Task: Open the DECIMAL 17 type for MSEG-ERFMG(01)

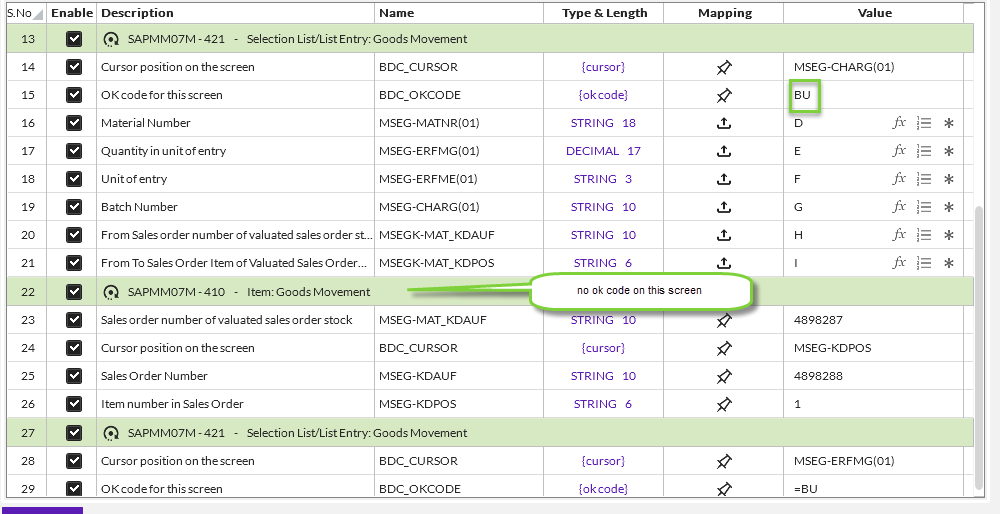Action: click(x=603, y=151)
